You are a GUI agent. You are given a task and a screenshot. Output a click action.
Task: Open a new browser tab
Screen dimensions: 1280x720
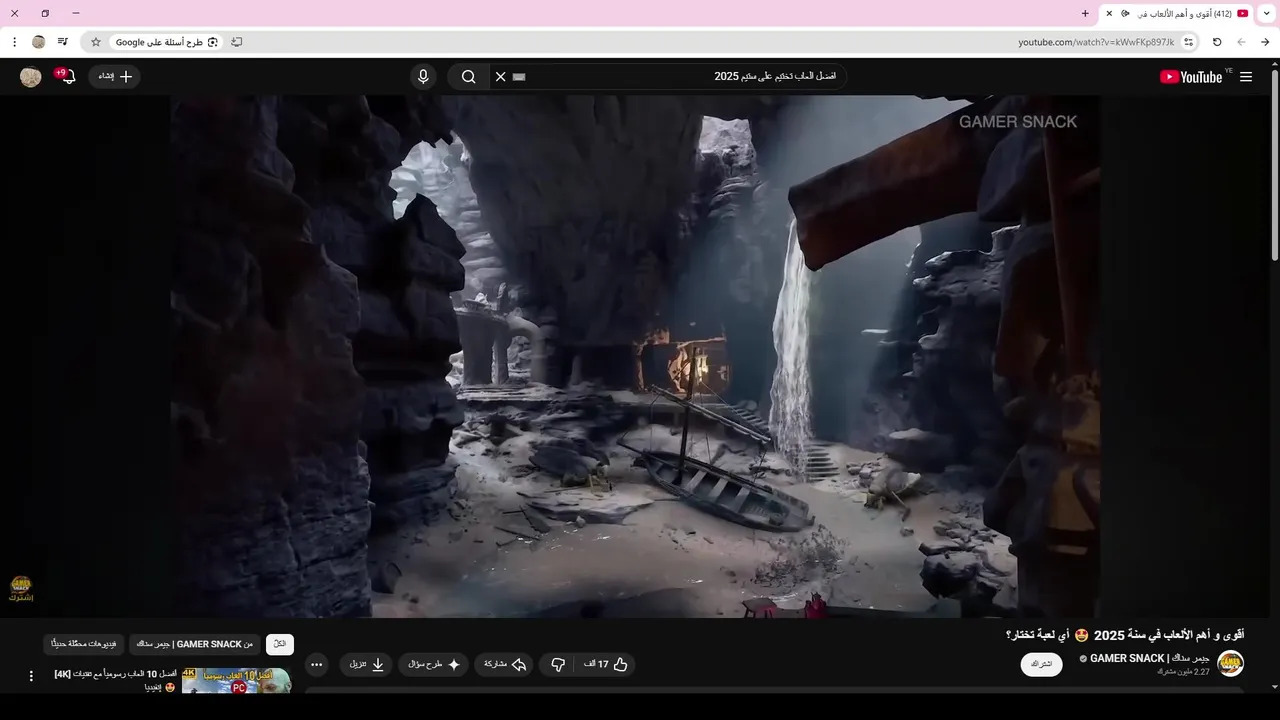click(1085, 14)
